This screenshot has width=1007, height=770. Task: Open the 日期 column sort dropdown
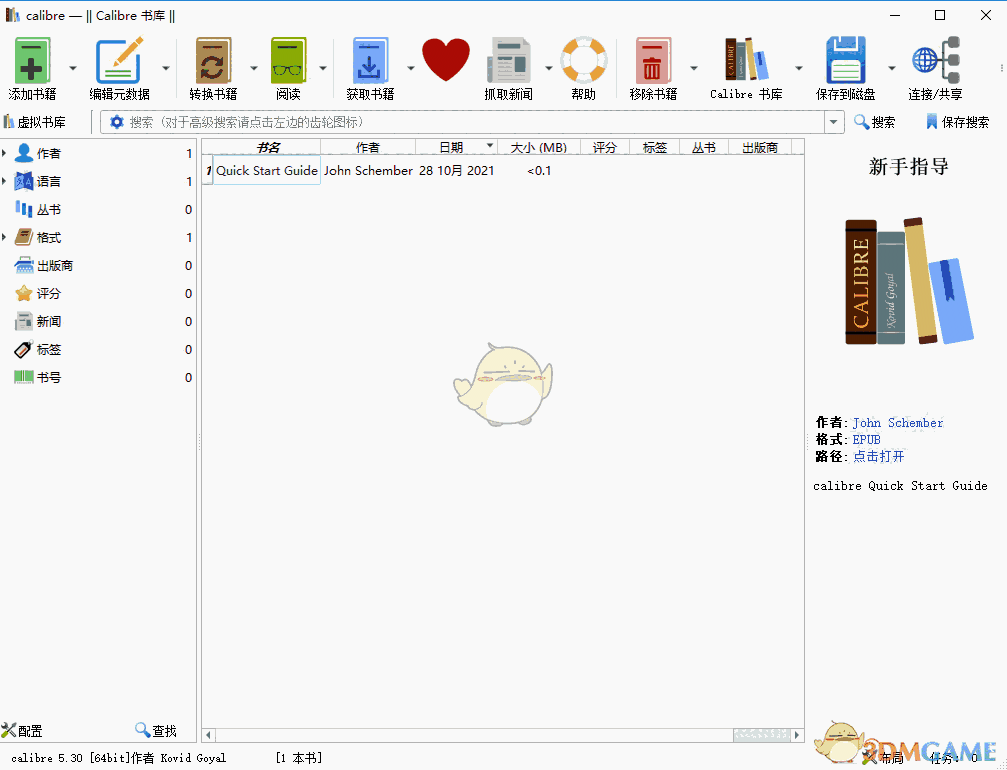[490, 145]
